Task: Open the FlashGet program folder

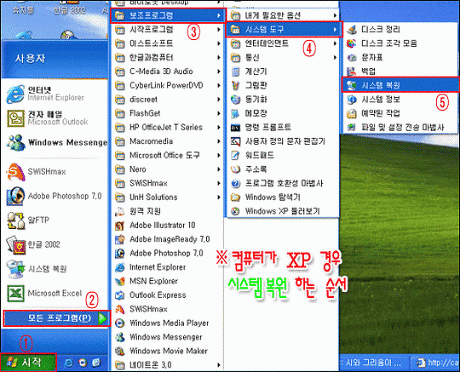Action: [168, 113]
